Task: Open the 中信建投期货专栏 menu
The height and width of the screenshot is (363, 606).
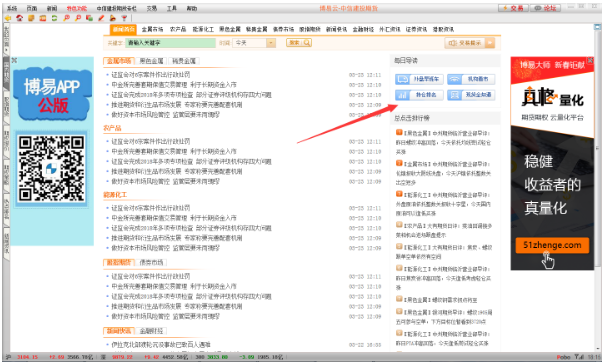Action: tap(116, 8)
